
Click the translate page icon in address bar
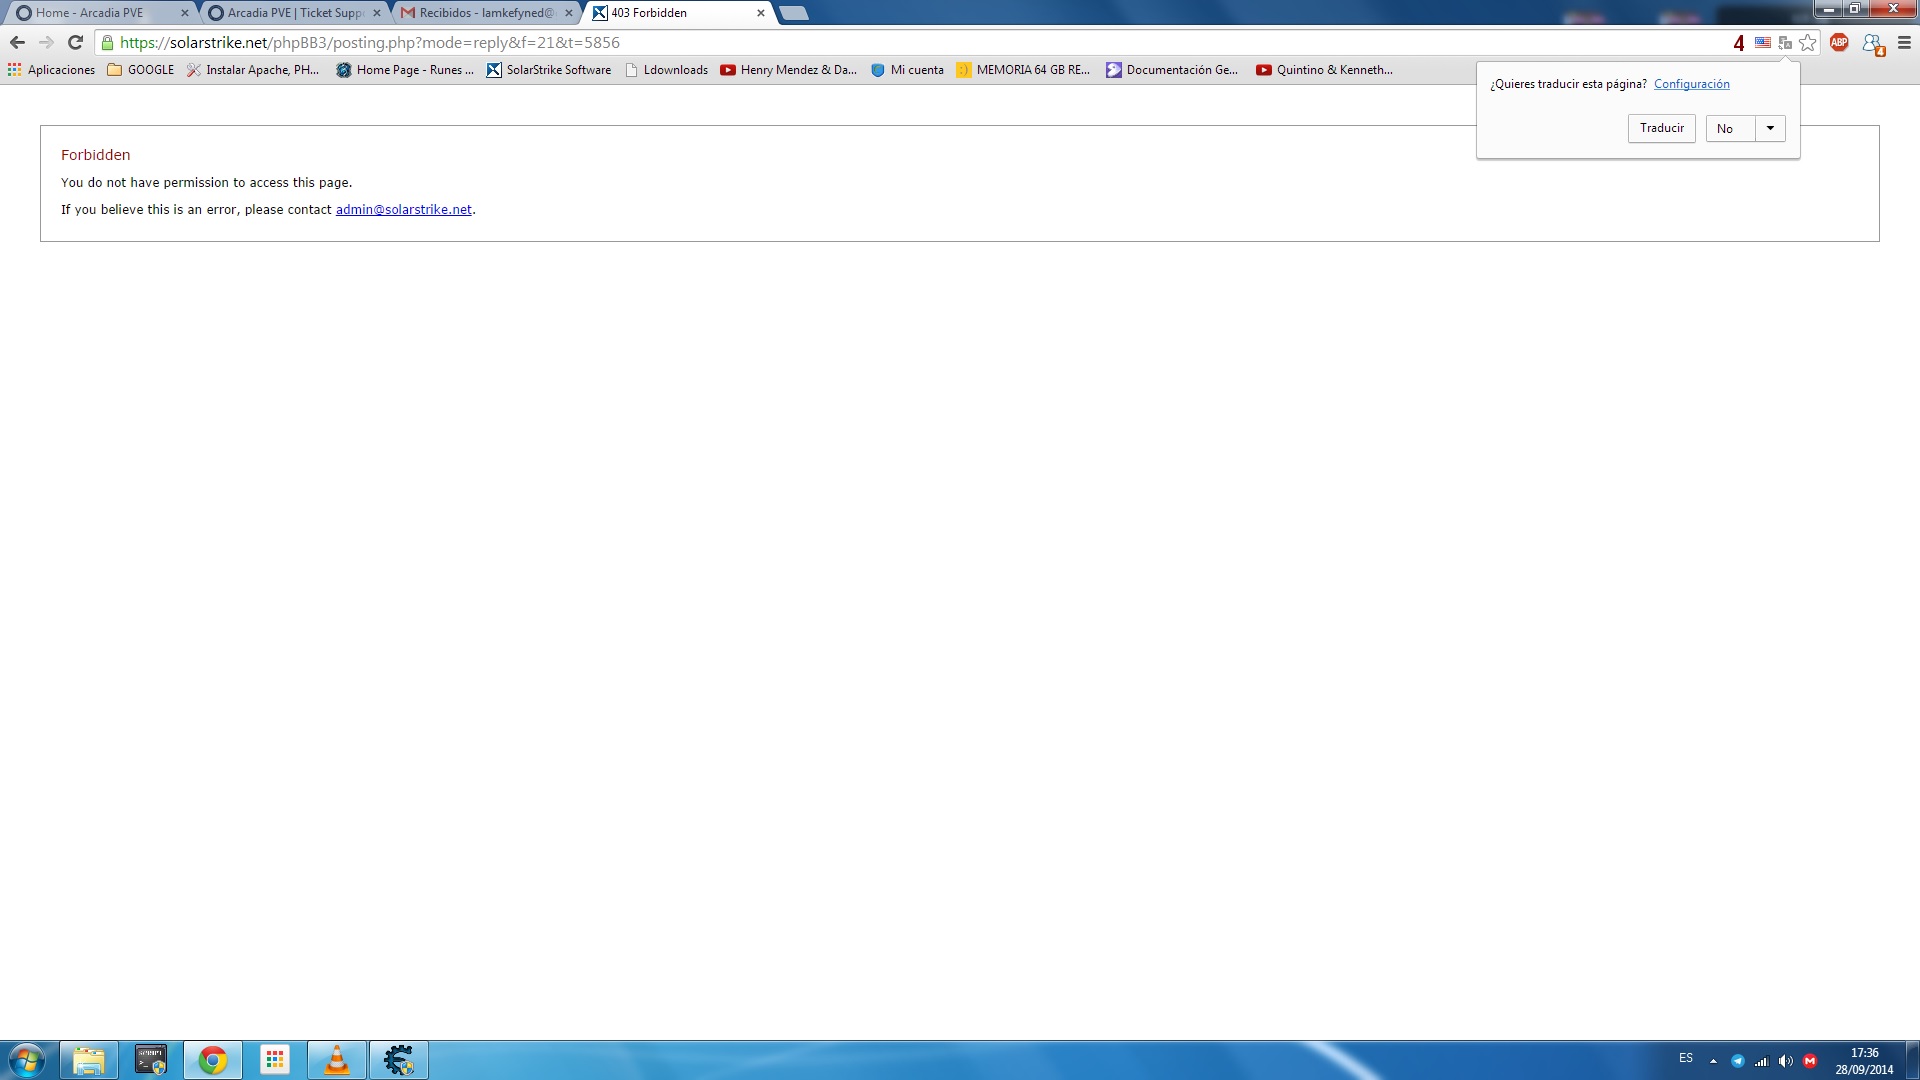[1785, 42]
